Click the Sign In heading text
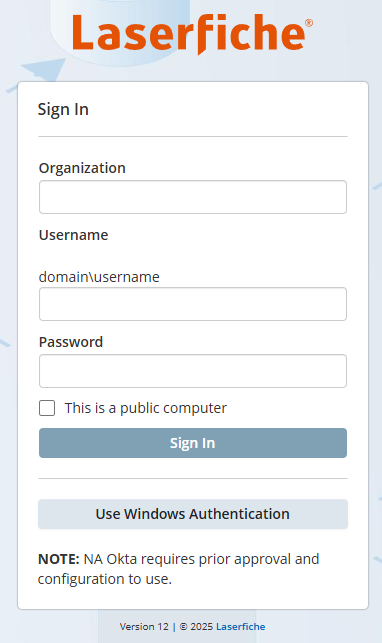 point(63,109)
